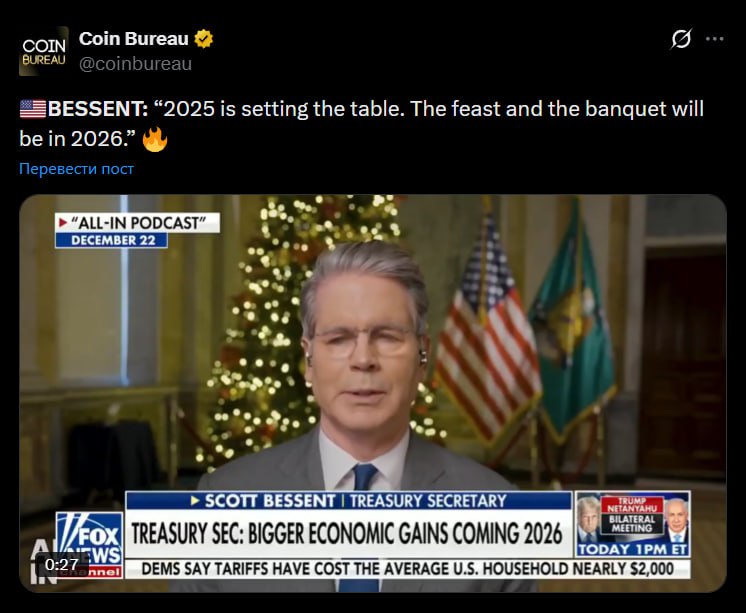This screenshot has width=746, height=613.
Task: Open the Coin Bureau profile avatar
Action: click(x=43, y=51)
